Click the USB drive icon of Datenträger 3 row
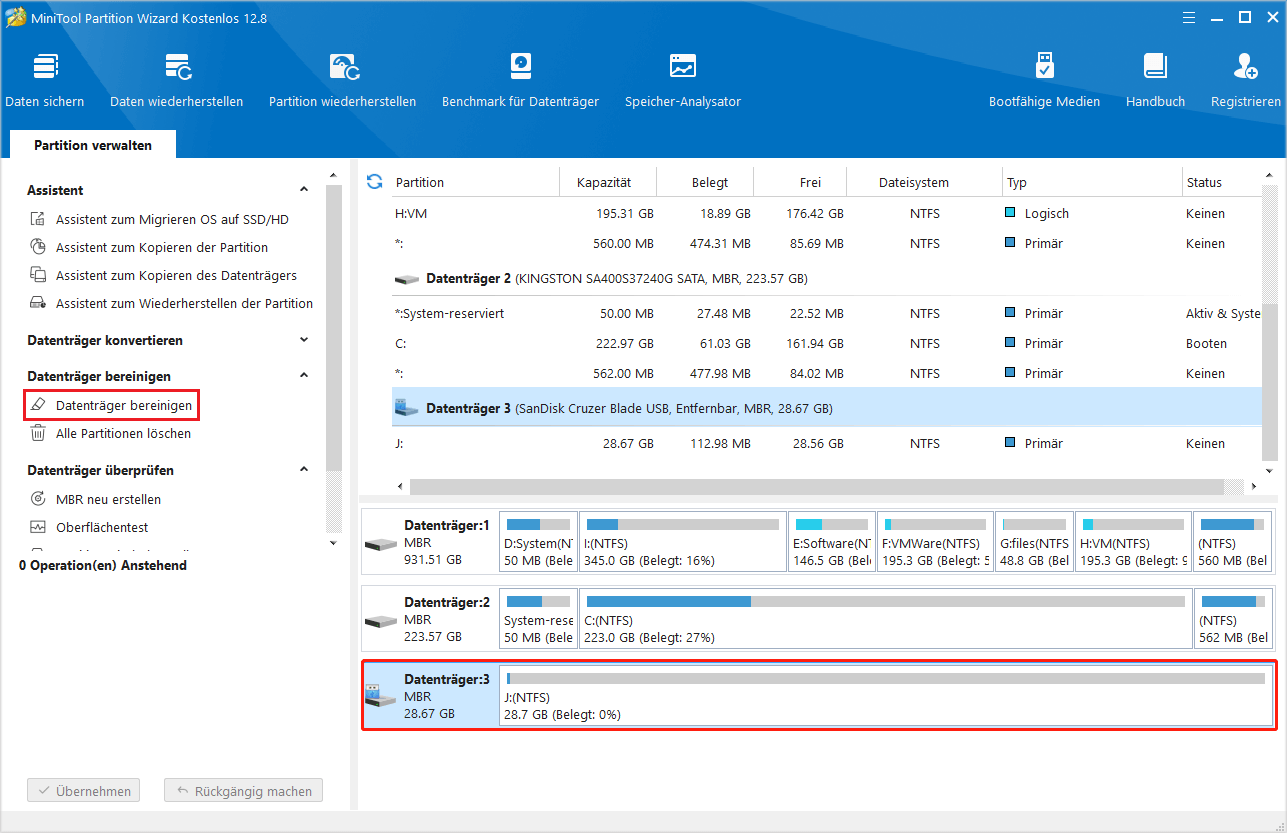This screenshot has height=833, width=1287. [407, 408]
